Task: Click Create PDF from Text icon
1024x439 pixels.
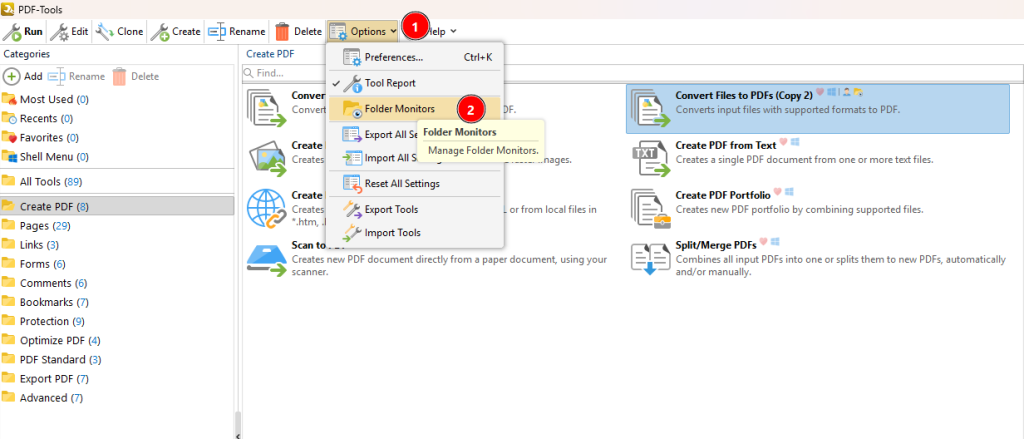Action: (651, 157)
